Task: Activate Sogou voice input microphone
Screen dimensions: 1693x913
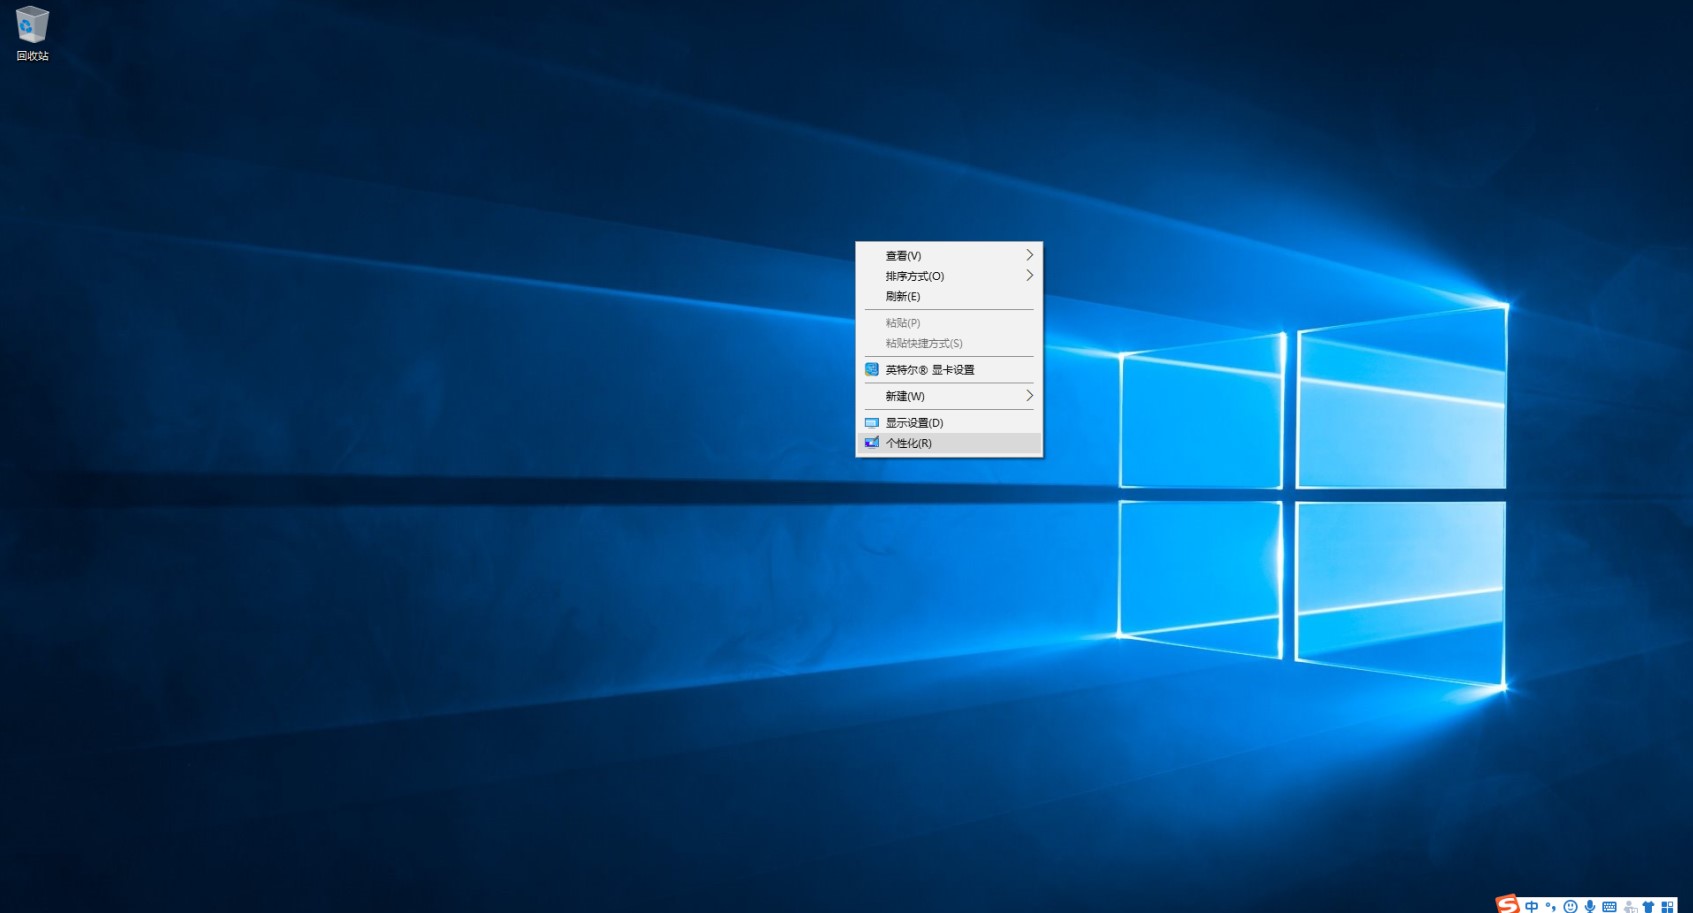Action: pyautogui.click(x=1589, y=906)
